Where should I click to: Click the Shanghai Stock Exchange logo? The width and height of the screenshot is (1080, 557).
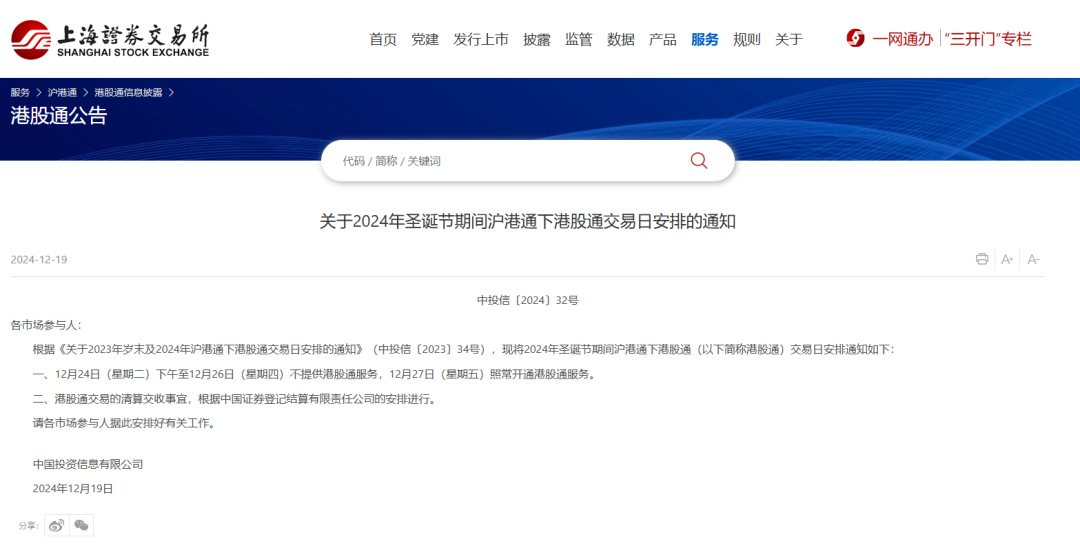110,40
